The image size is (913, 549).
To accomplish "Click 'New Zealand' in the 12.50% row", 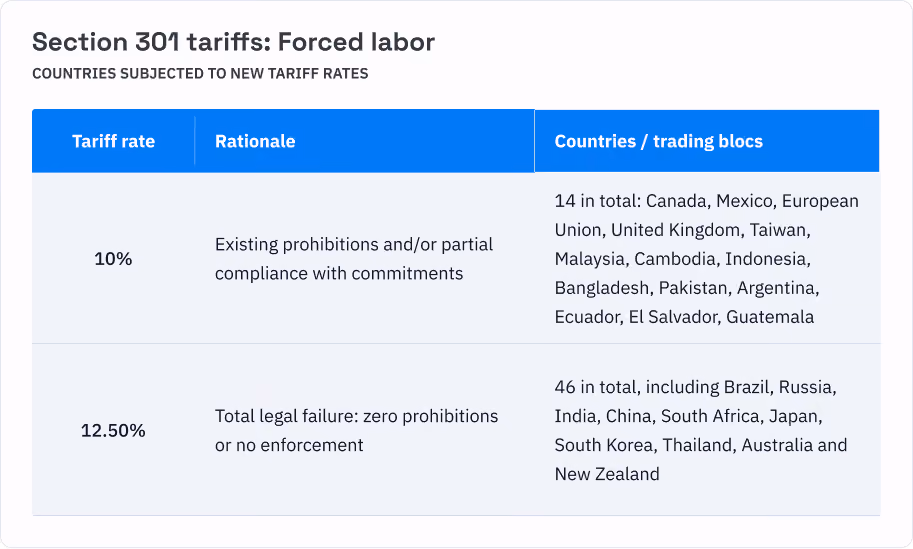I will (607, 474).
